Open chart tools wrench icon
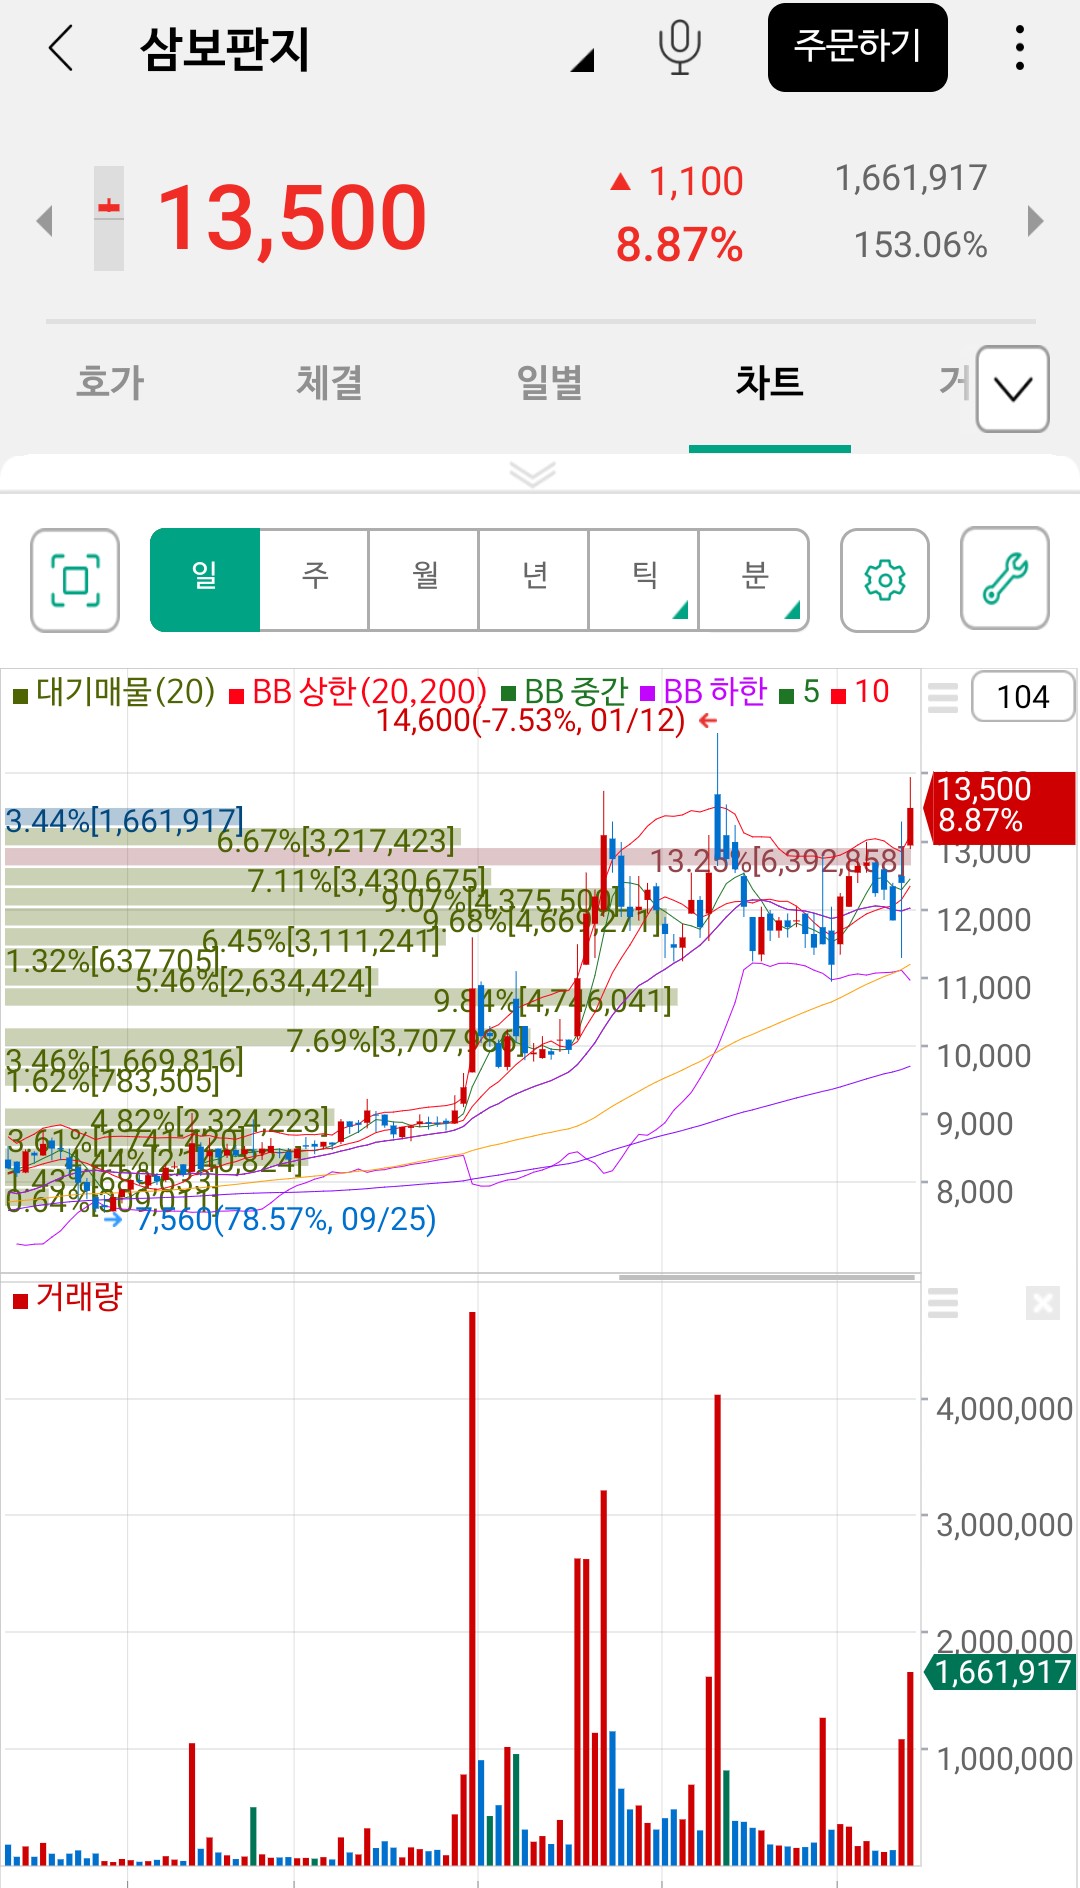Viewport: 1080px width, 1888px height. click(1005, 580)
